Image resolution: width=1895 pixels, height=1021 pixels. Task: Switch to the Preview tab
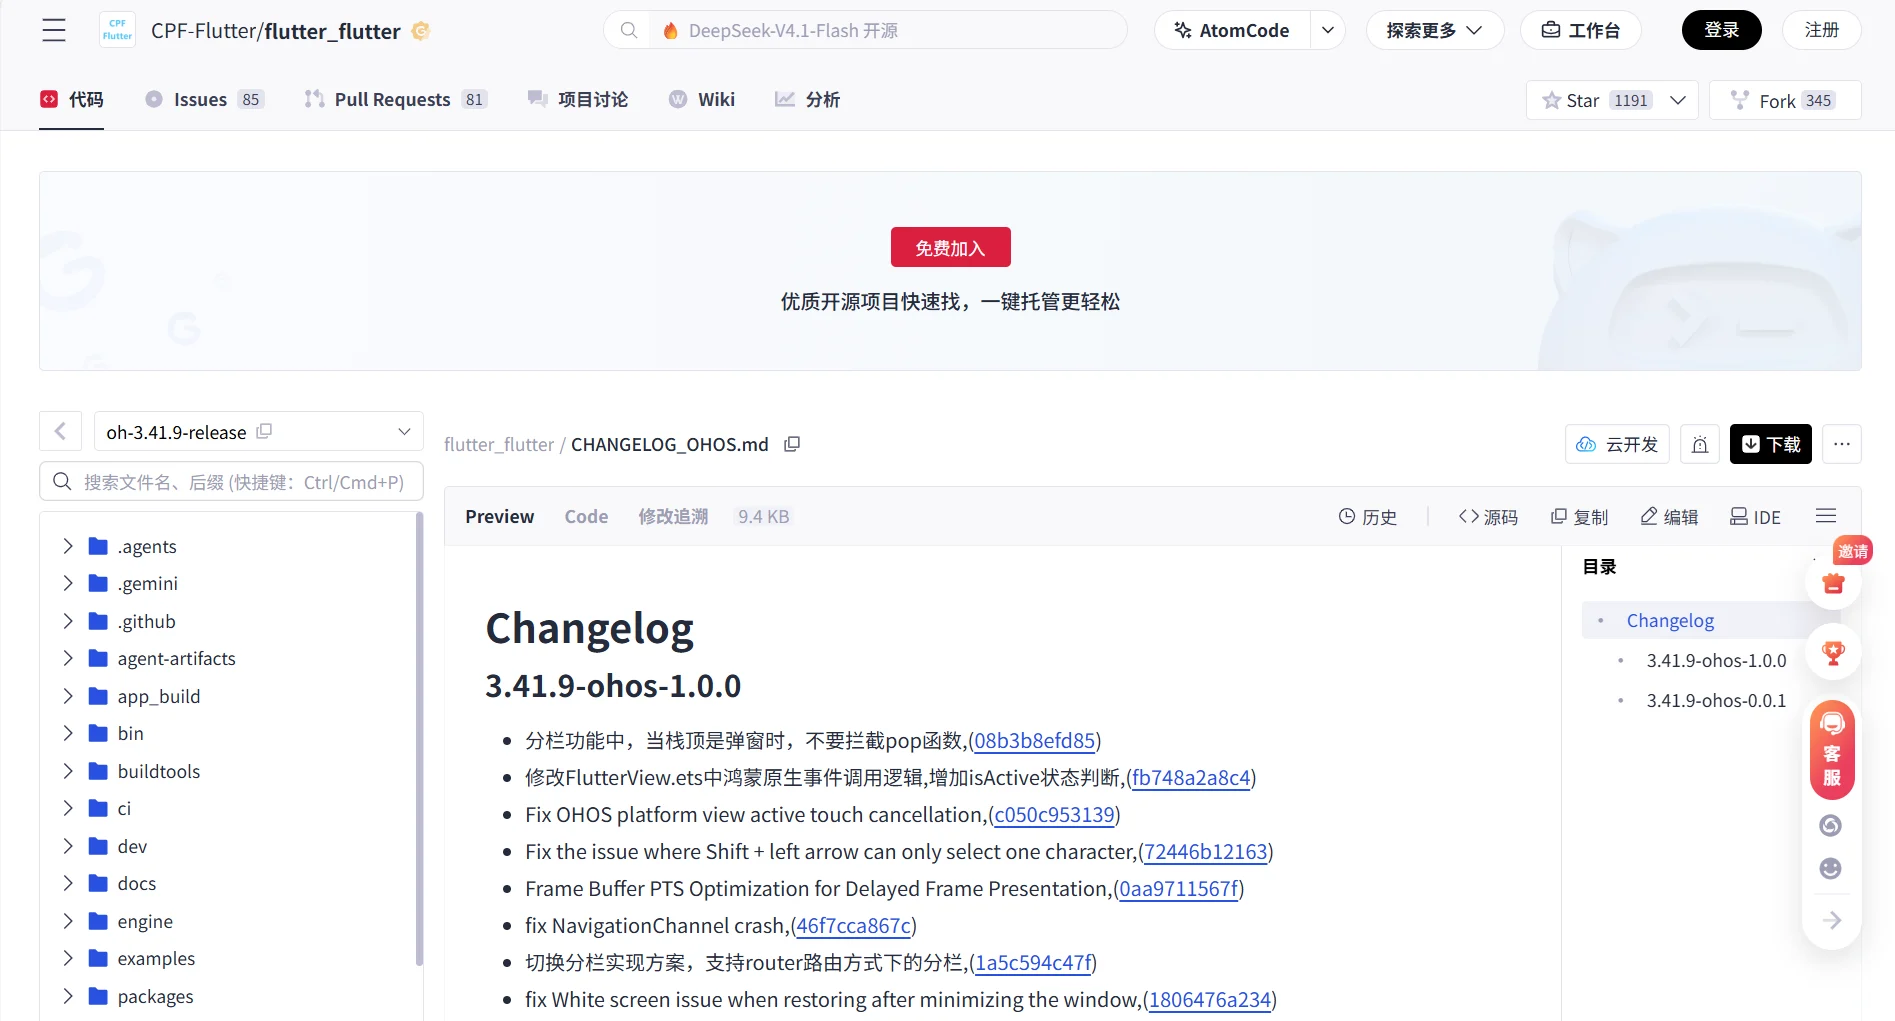pos(499,516)
